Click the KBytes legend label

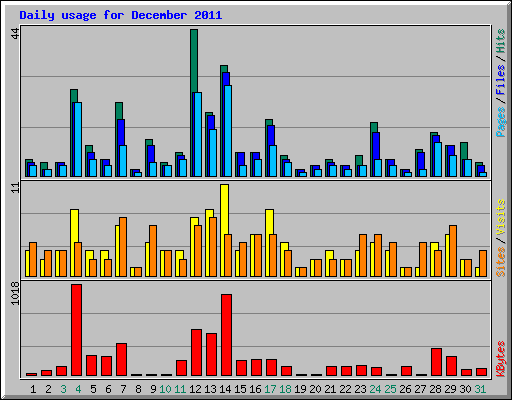pyautogui.click(x=501, y=359)
